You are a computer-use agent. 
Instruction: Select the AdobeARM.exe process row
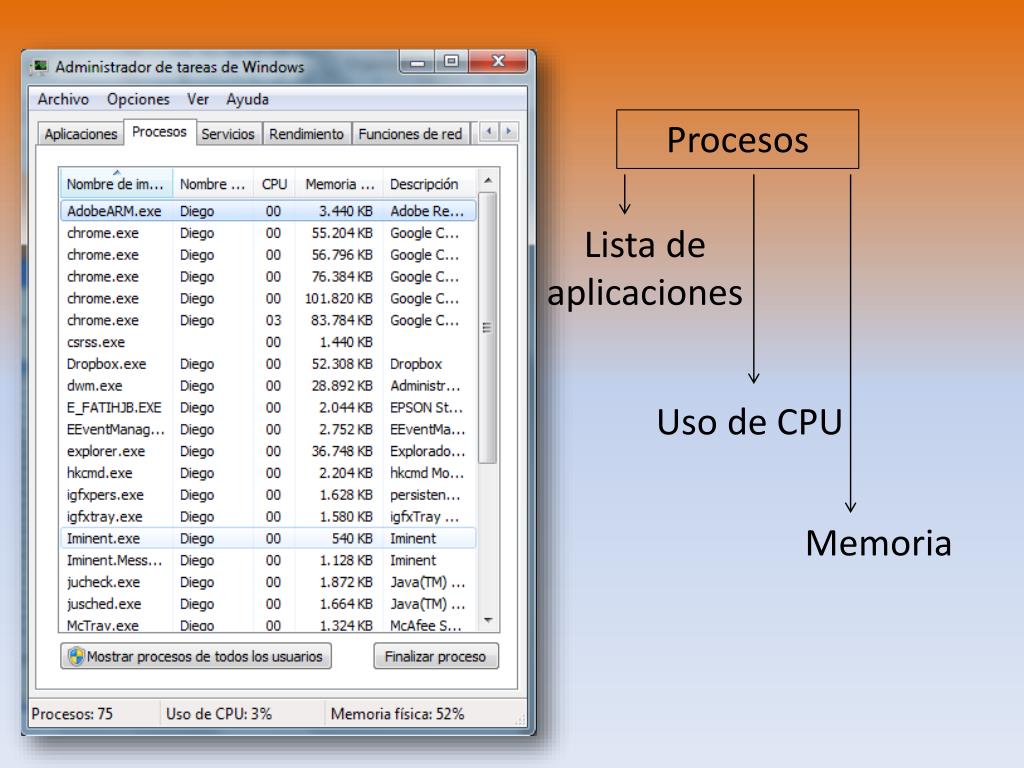(268, 211)
